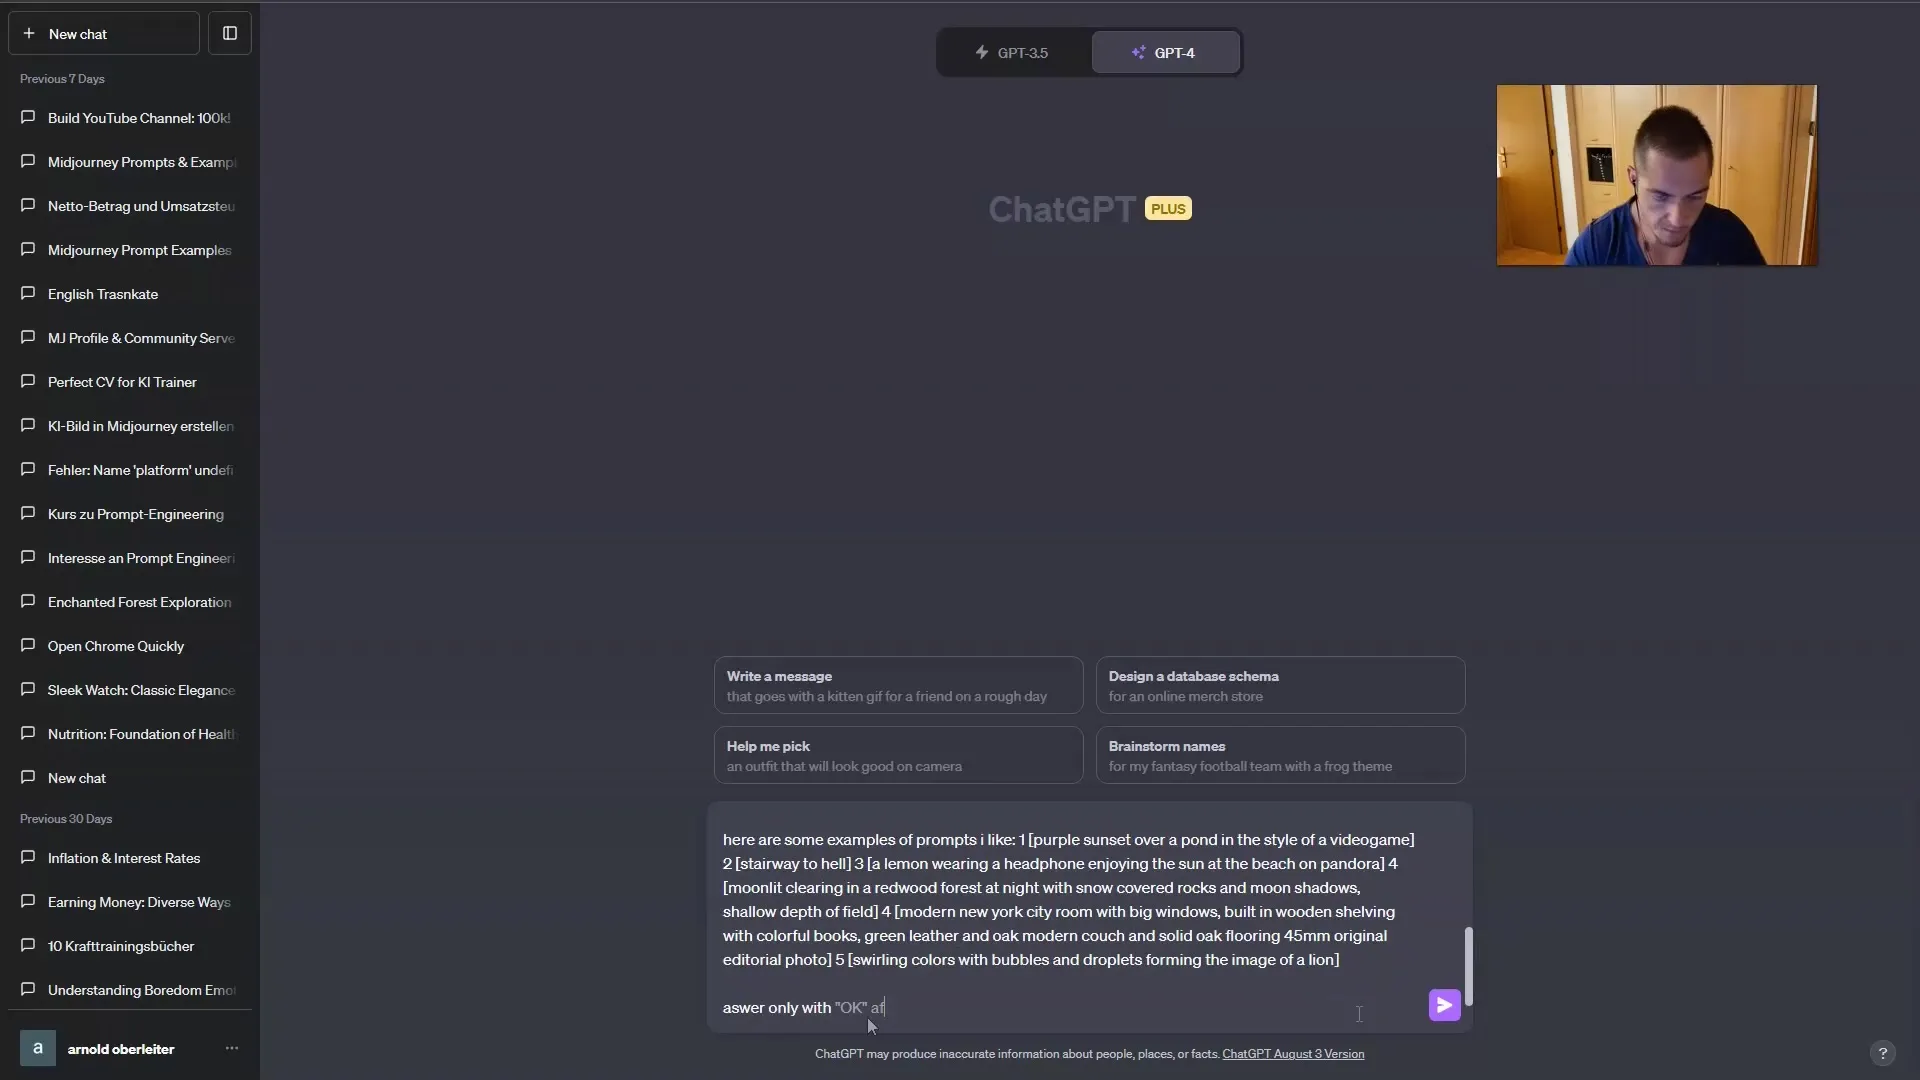The width and height of the screenshot is (1920, 1080).
Task: Click the Edit/Compose icon top sidebar
Action: [x=229, y=33]
